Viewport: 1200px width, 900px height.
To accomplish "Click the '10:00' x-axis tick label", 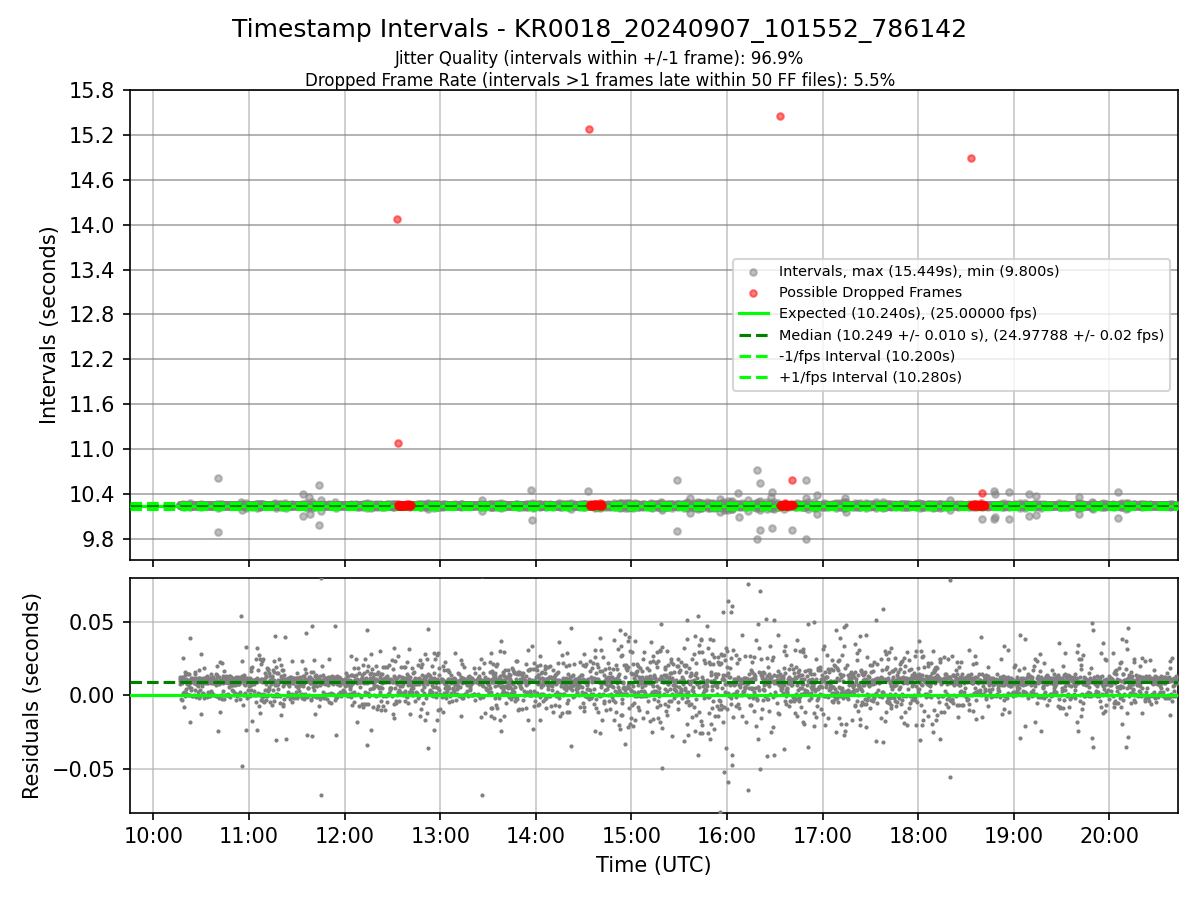I will click(x=153, y=835).
